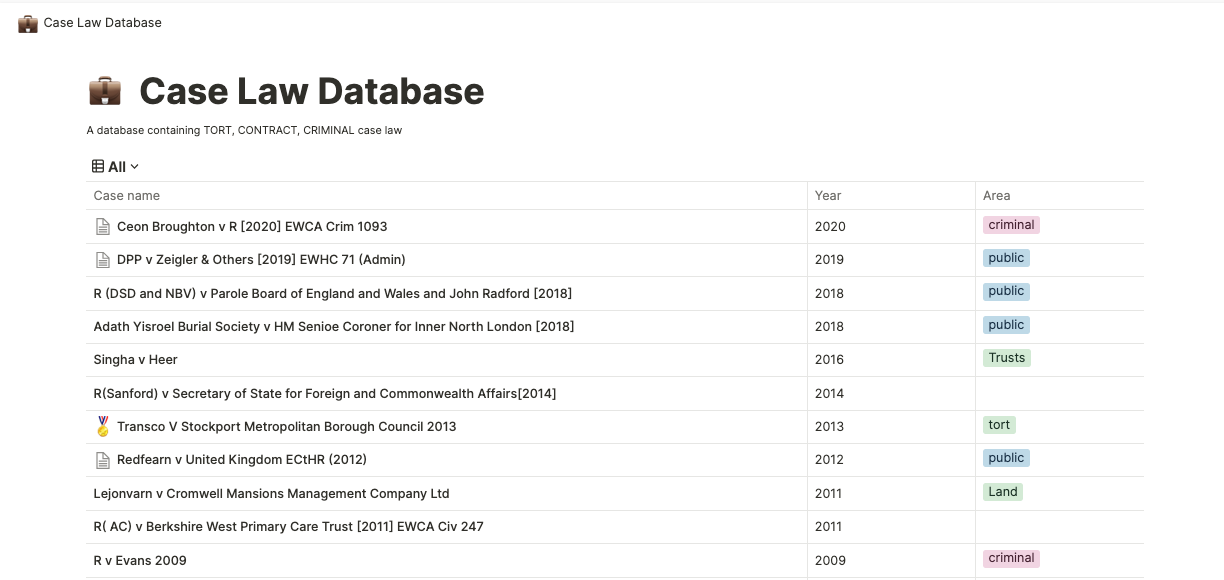
Task: Click the green Trusts tag
Action: (x=1007, y=358)
